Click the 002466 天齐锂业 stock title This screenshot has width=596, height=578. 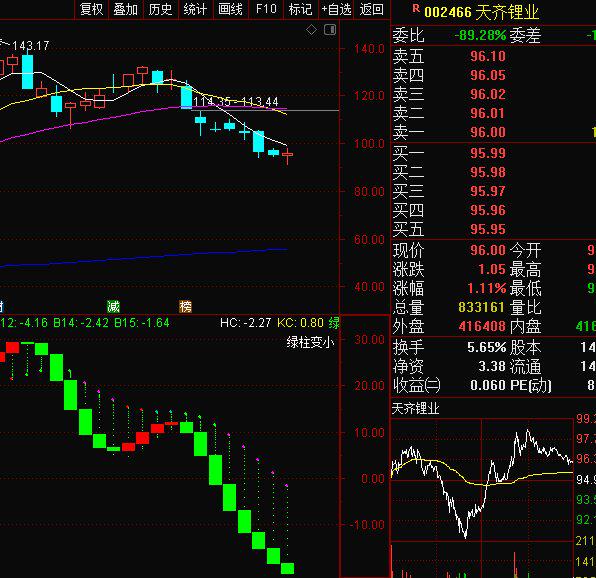[481, 13]
